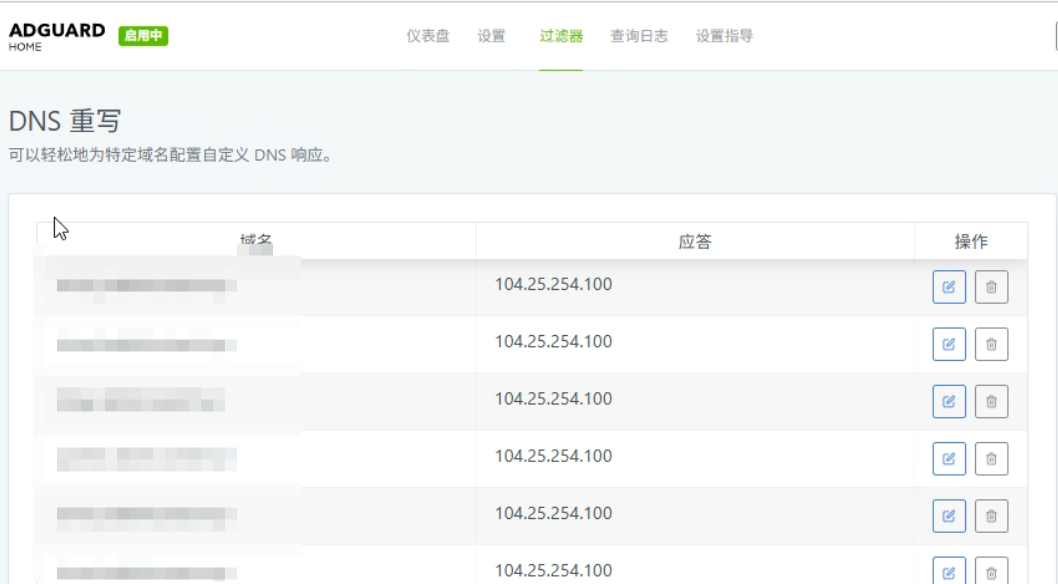Delete the fifth rewrite entry
The height and width of the screenshot is (584, 1058).
990,515
